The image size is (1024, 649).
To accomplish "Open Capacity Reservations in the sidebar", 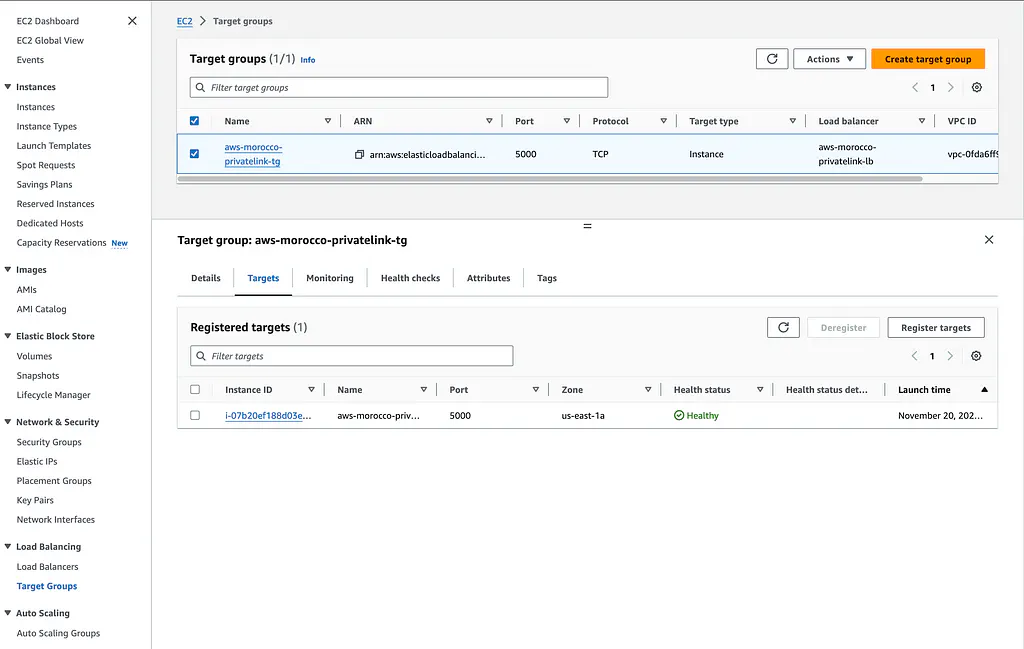I will click(61, 243).
